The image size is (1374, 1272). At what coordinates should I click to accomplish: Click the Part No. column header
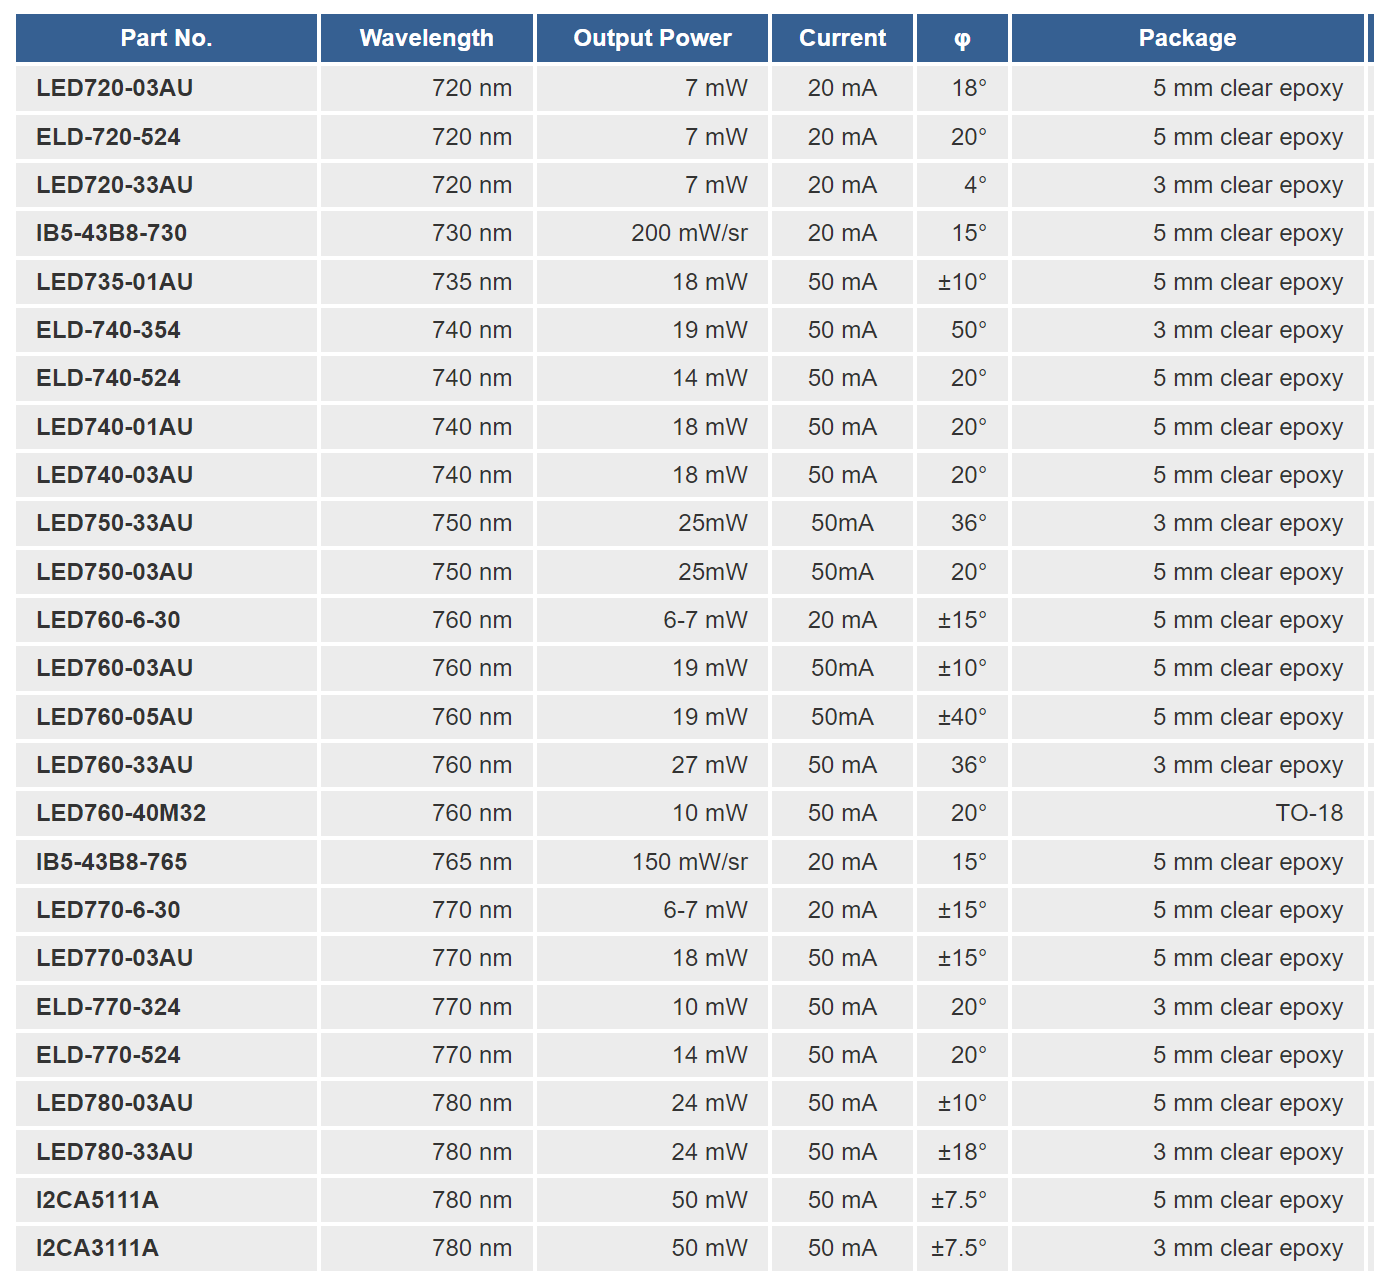click(x=166, y=38)
